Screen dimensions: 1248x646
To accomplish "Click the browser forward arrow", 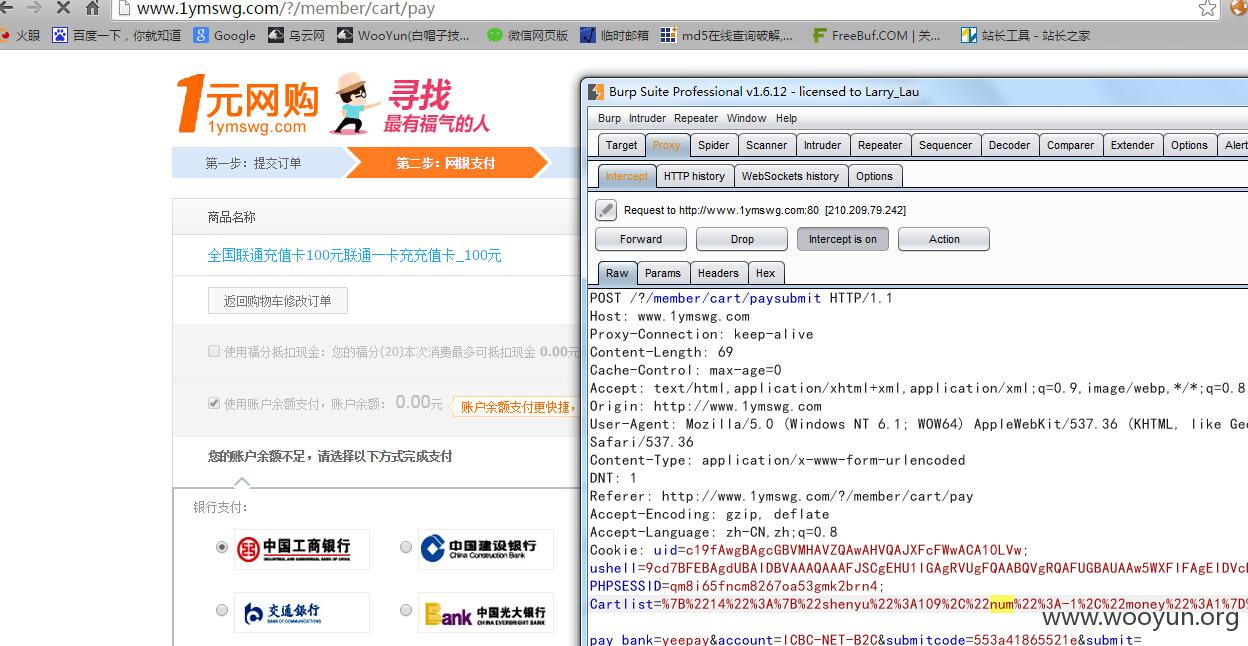I will click(x=35, y=8).
